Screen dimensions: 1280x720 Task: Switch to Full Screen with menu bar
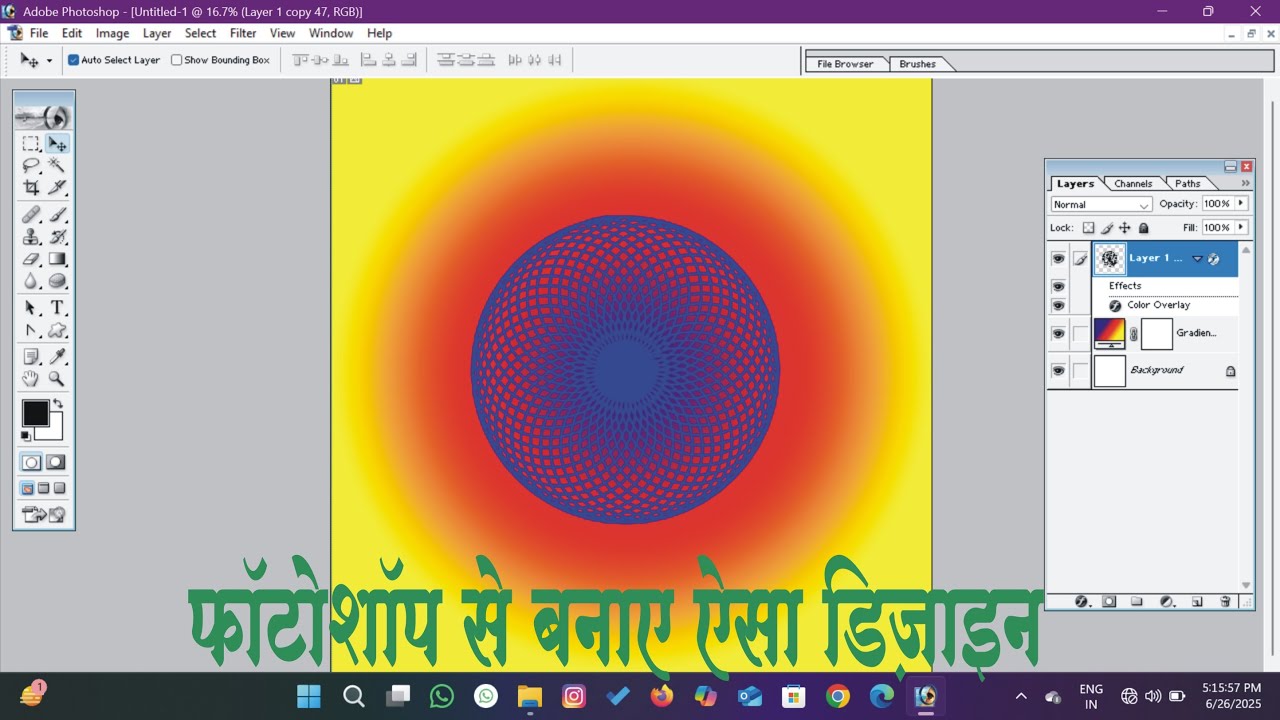[43, 488]
